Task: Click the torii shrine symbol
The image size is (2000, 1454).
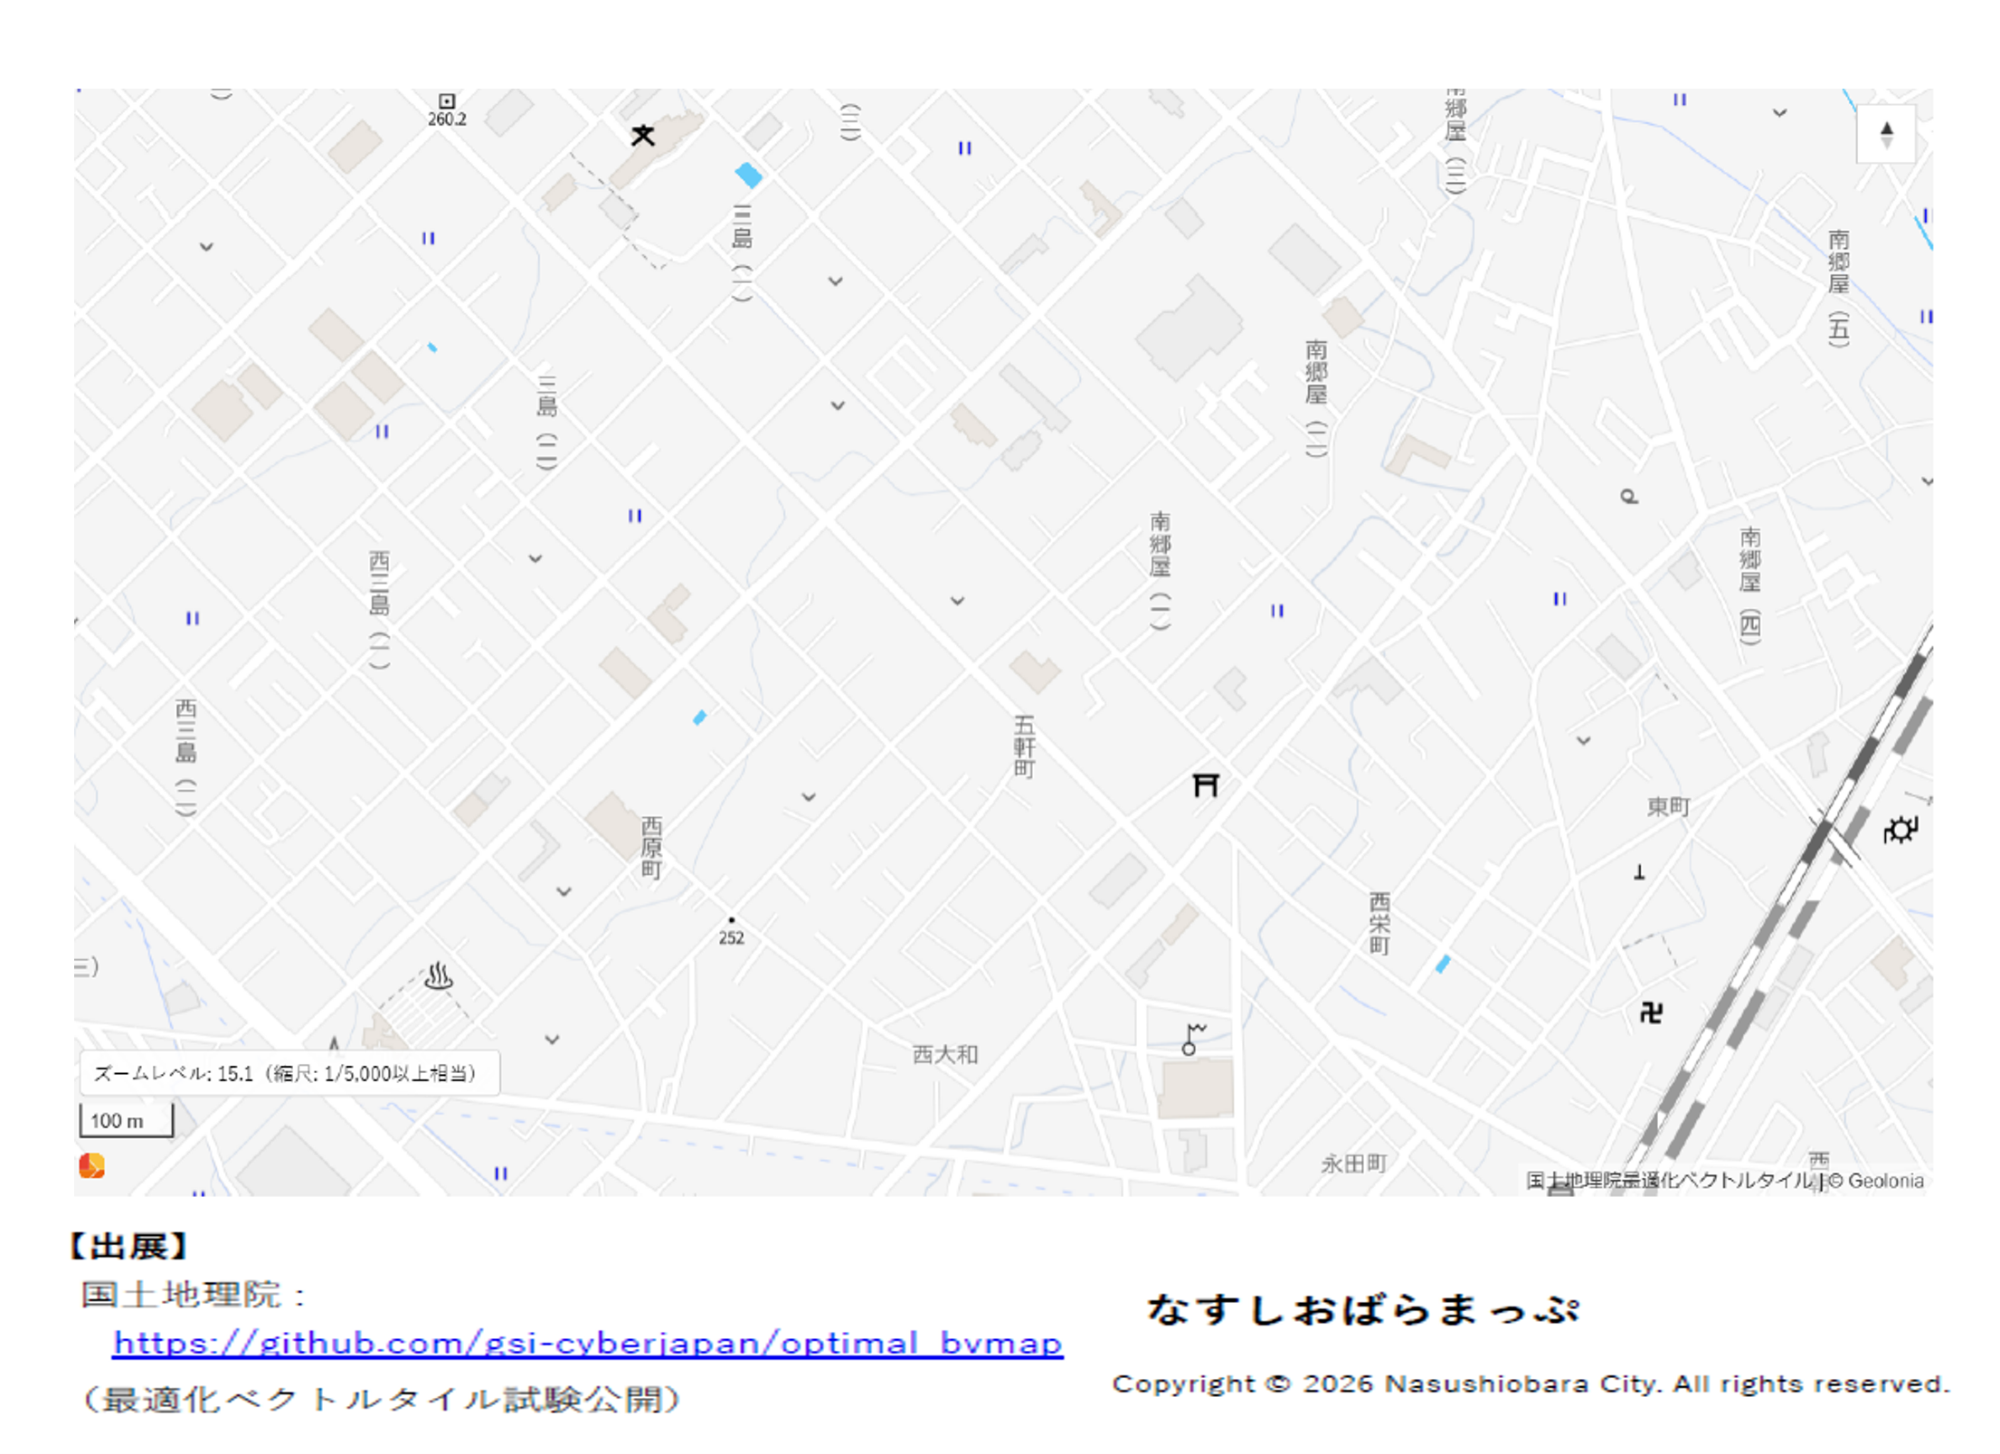Action: pos(1205,785)
